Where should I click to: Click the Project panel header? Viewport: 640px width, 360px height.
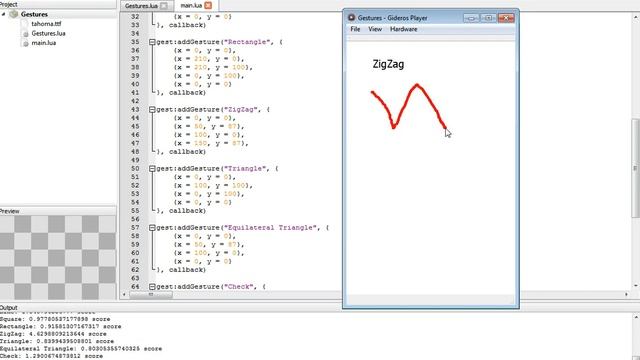click(58, 4)
